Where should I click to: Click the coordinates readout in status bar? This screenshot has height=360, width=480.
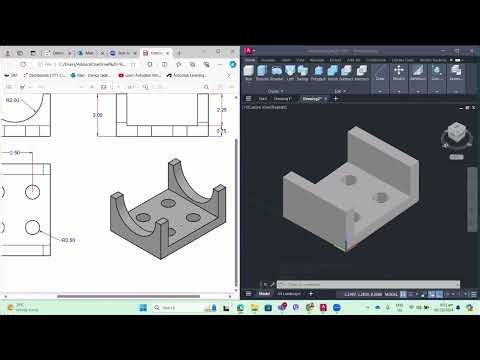[x=363, y=294]
